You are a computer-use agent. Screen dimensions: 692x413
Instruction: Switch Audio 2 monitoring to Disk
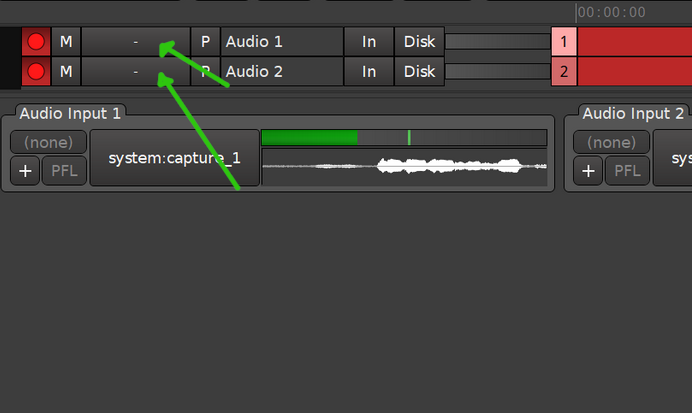[x=420, y=72]
